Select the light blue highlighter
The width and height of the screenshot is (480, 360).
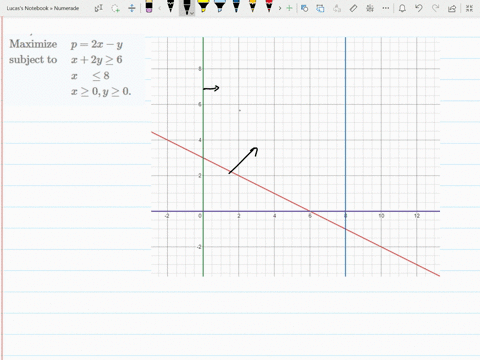[x=219, y=7]
